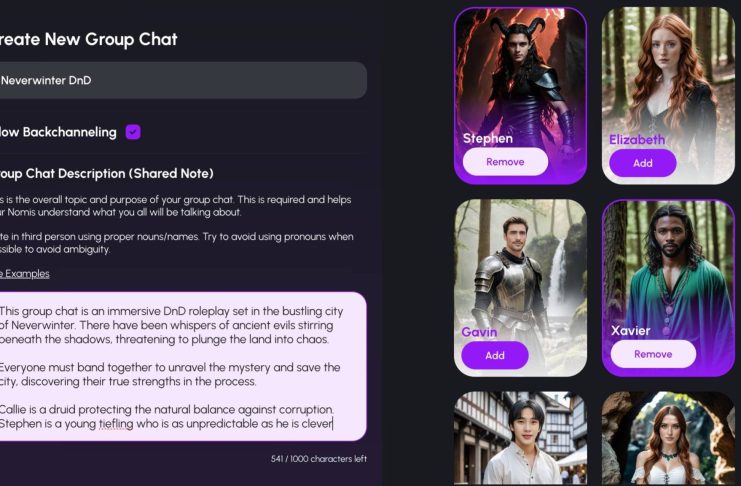Screen dimensions: 741x486
Task: Click the Neverwinter DnD group name field
Action: [x=181, y=80]
